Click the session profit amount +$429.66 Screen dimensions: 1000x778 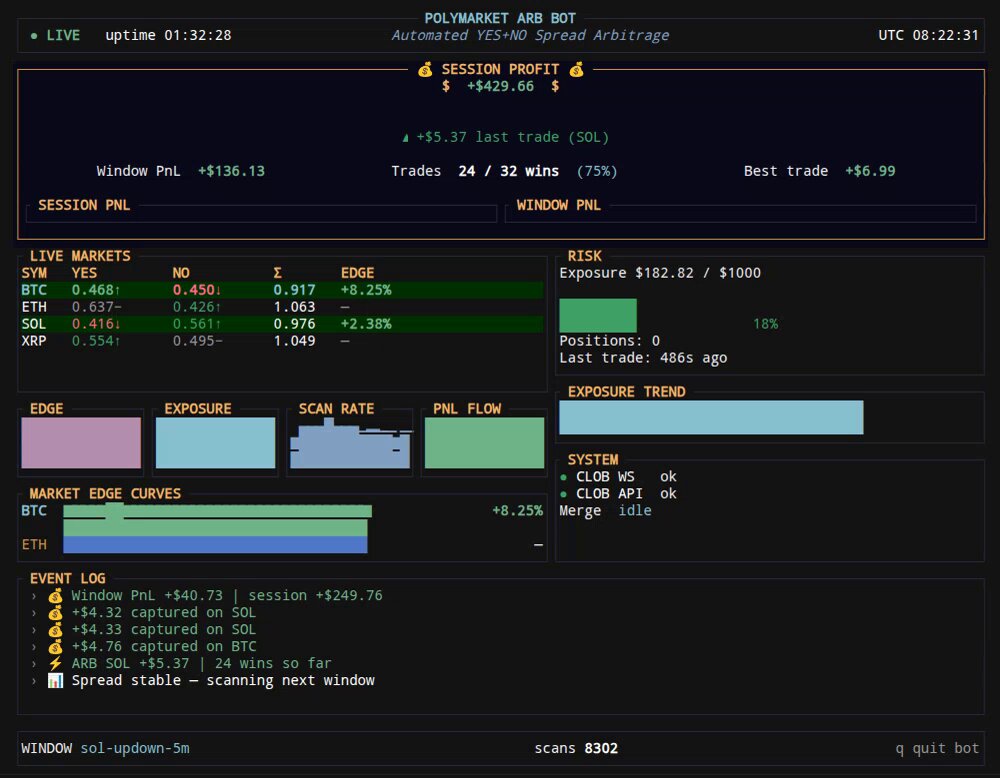pyautogui.click(x=501, y=86)
